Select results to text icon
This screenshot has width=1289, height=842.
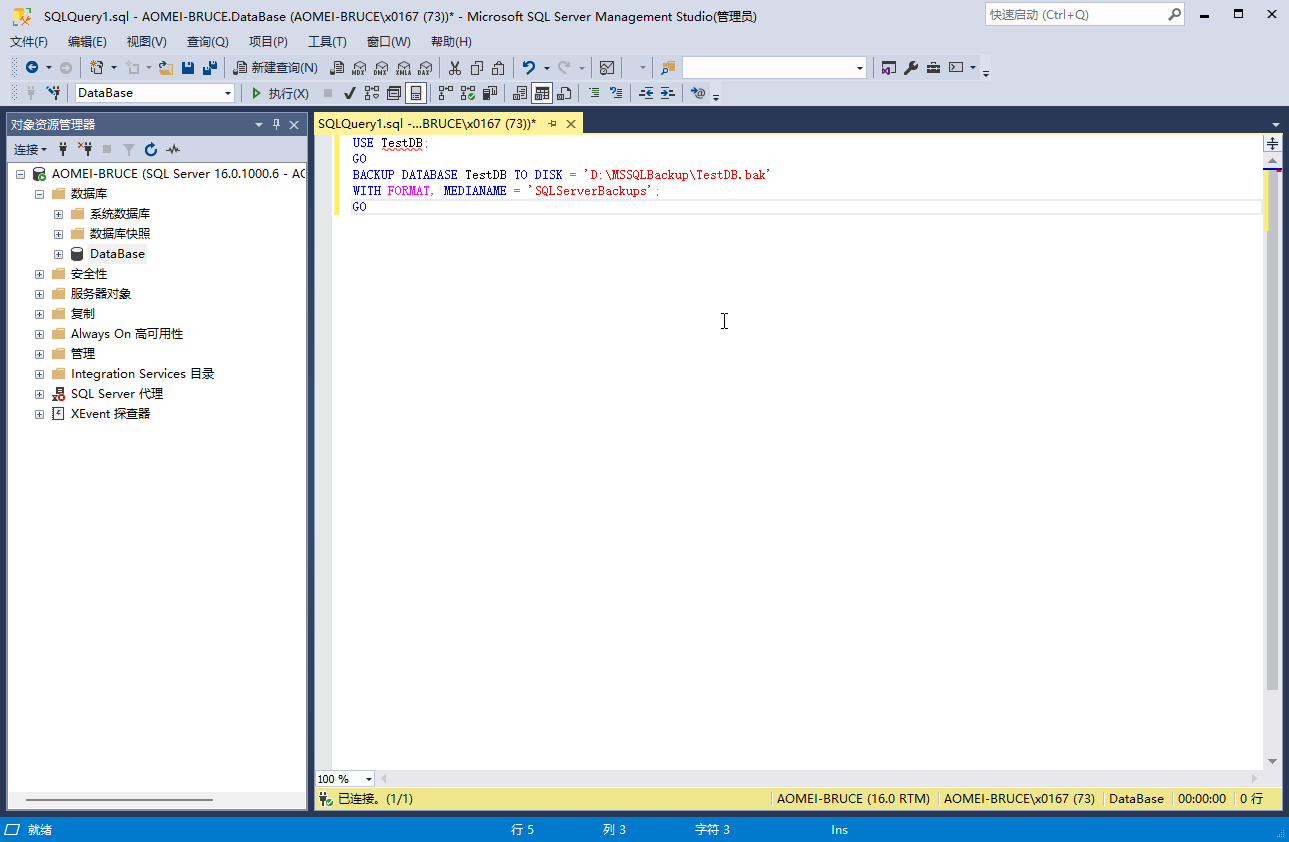click(519, 93)
